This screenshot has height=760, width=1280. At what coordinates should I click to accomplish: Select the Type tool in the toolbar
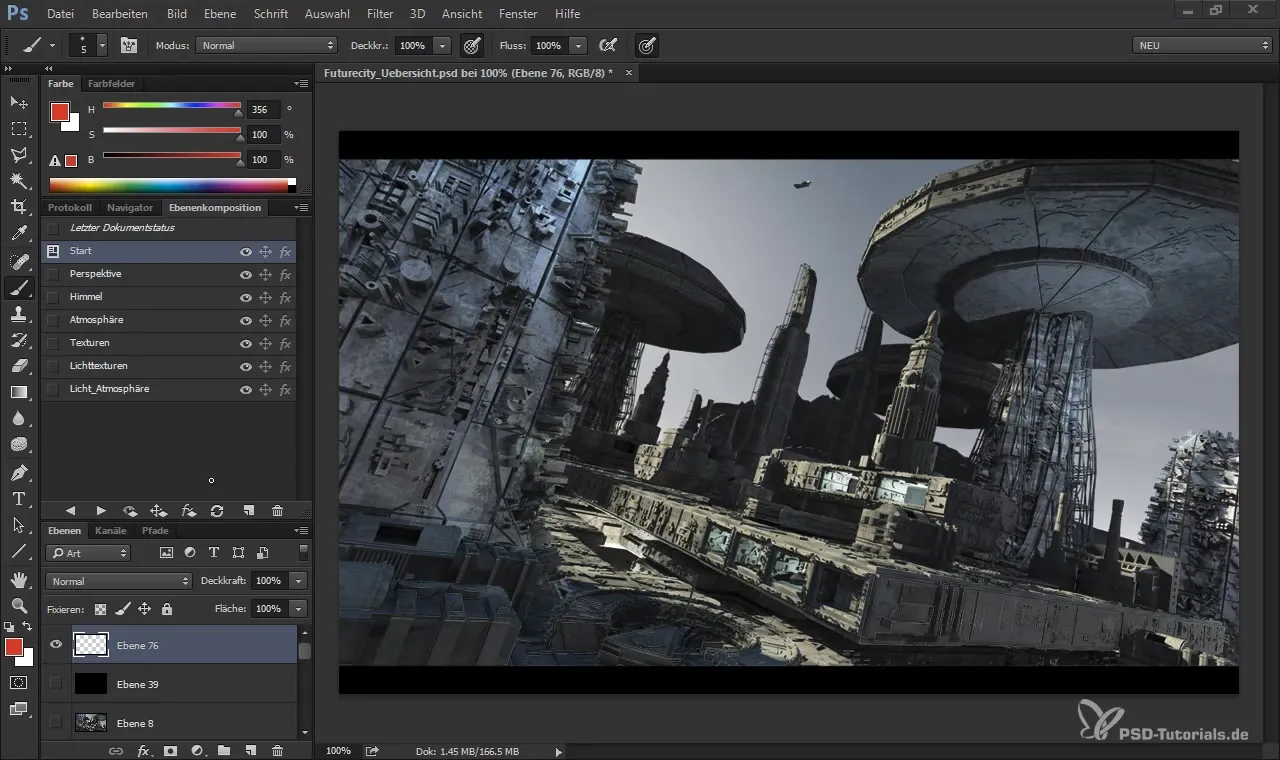[19, 498]
